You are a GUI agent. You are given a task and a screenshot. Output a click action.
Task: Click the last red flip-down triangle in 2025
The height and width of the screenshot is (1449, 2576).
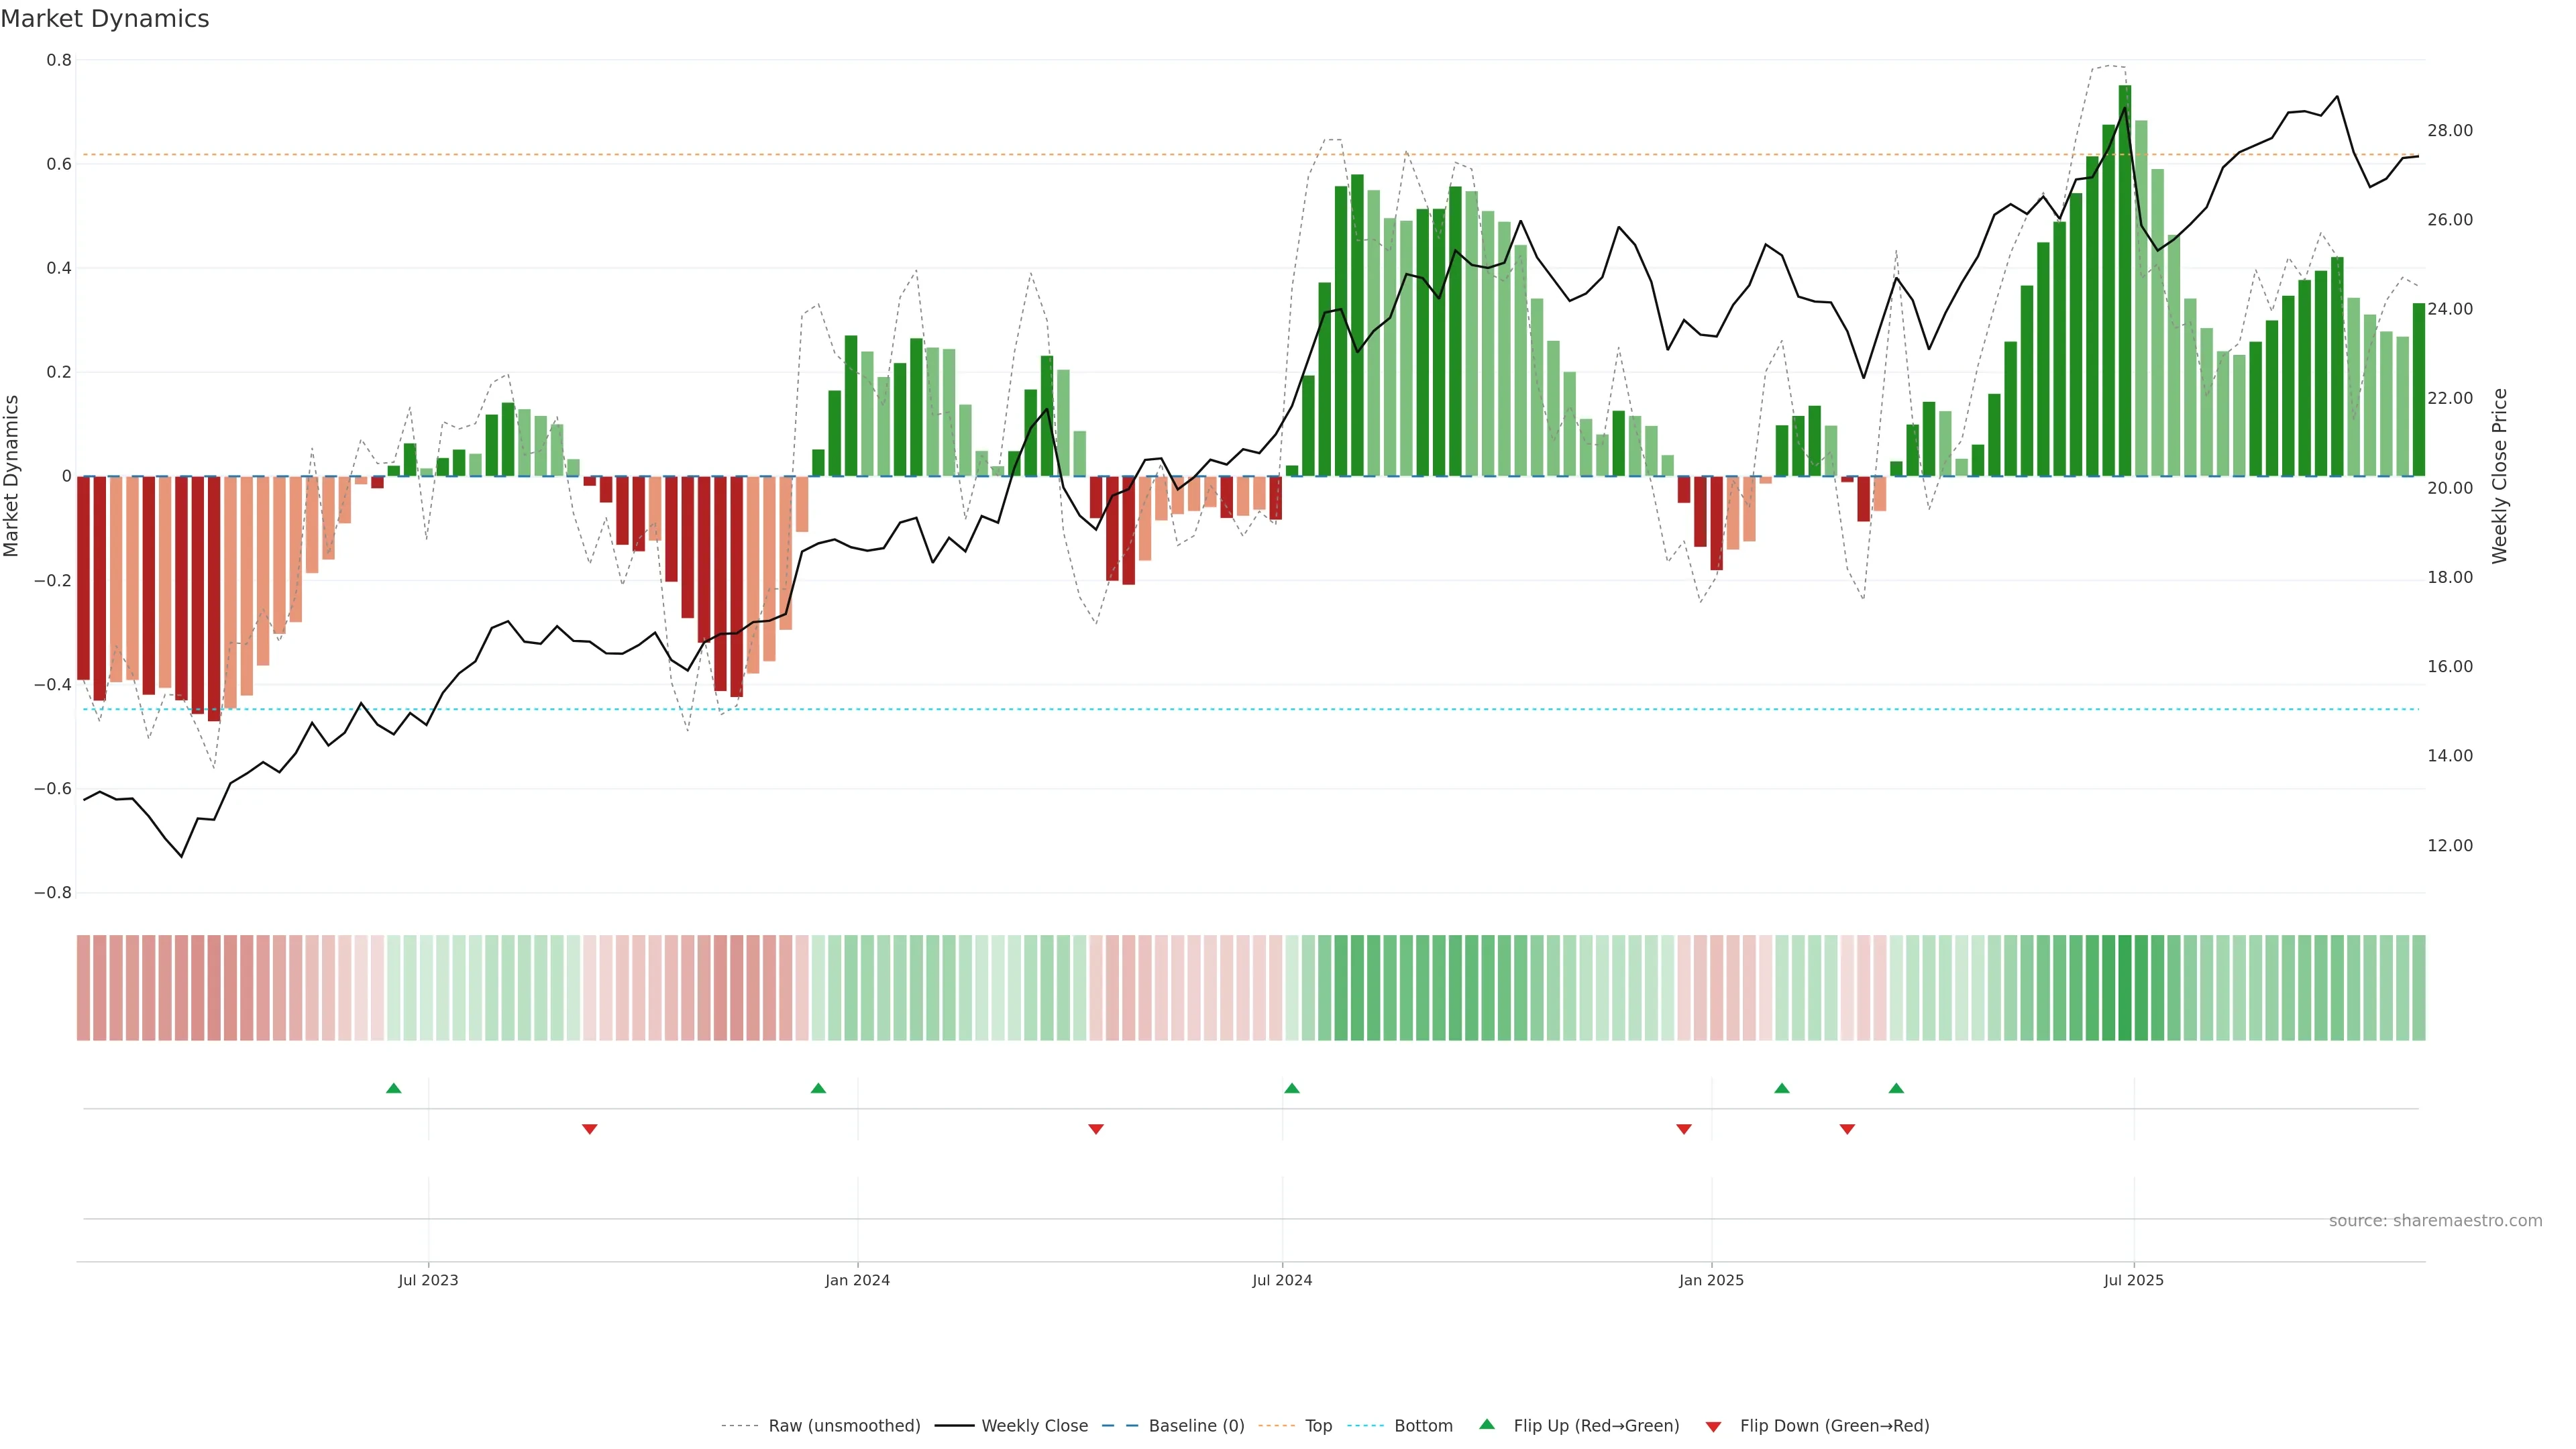(x=1847, y=1129)
